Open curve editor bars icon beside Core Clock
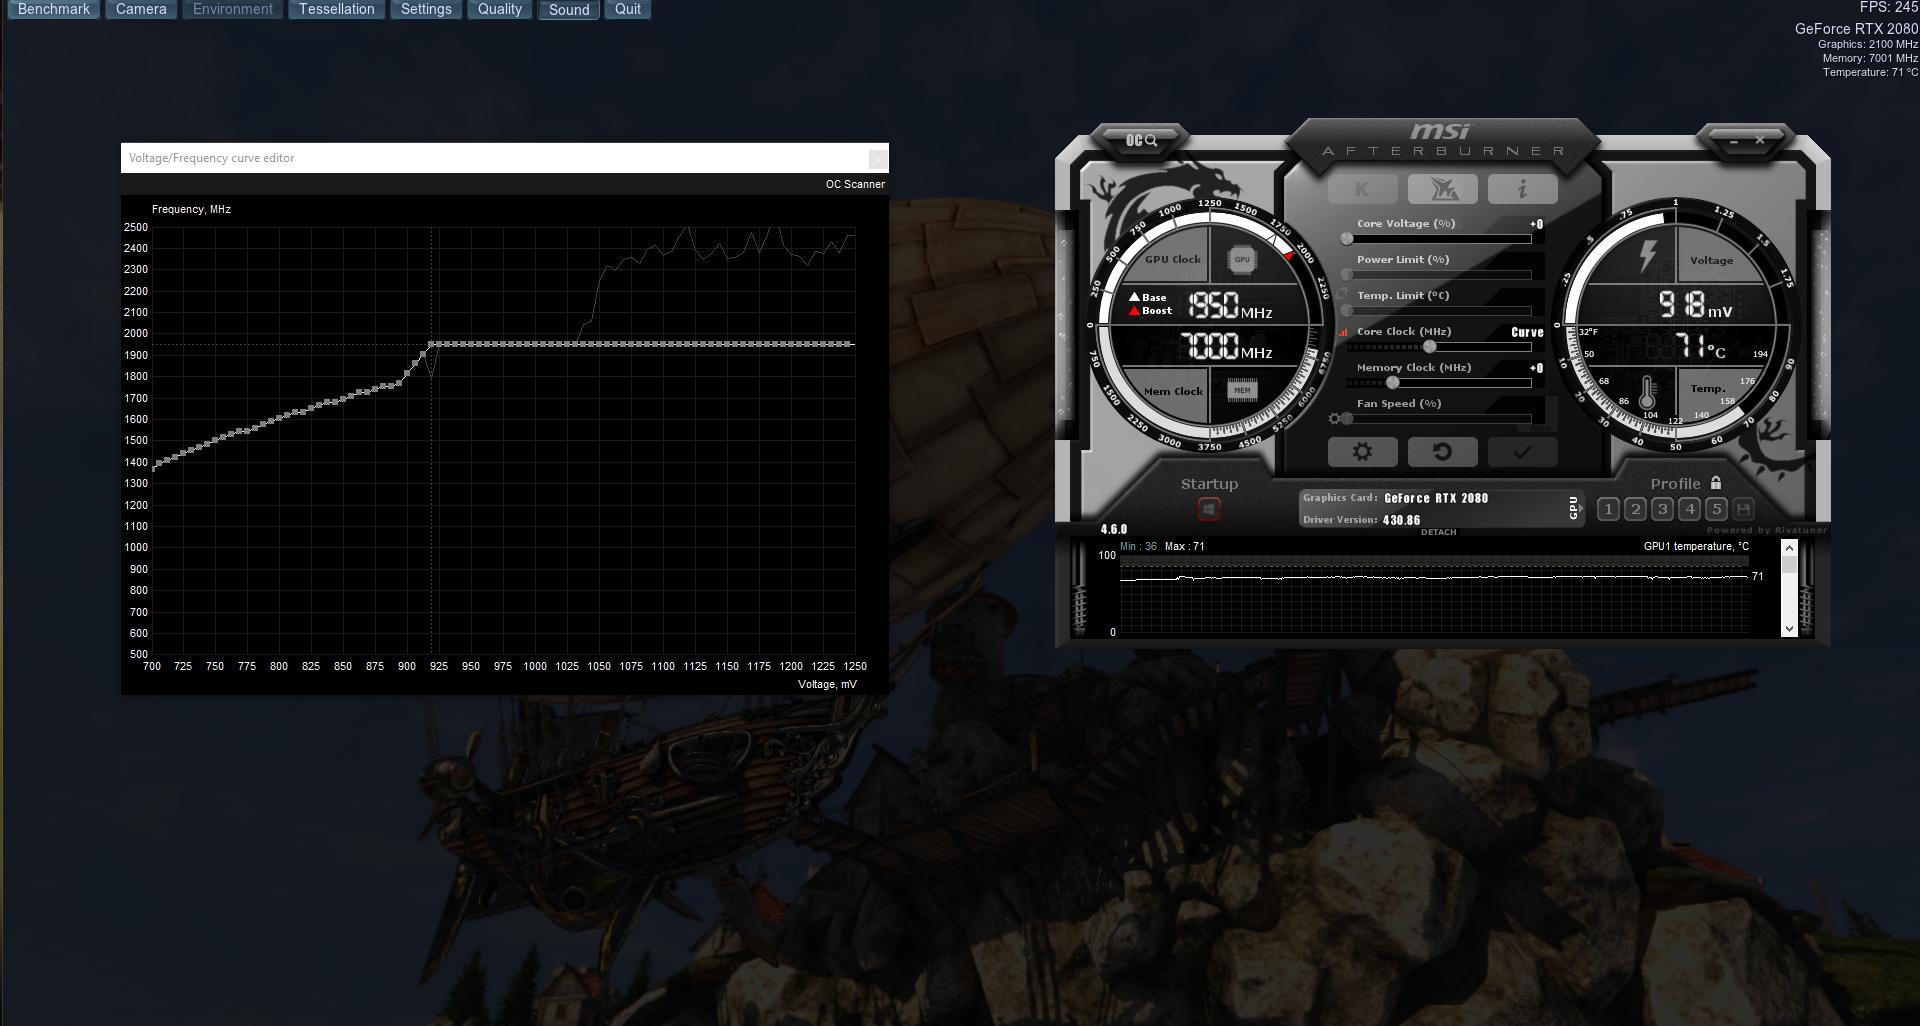This screenshot has height=1026, width=1920. pos(1343,332)
